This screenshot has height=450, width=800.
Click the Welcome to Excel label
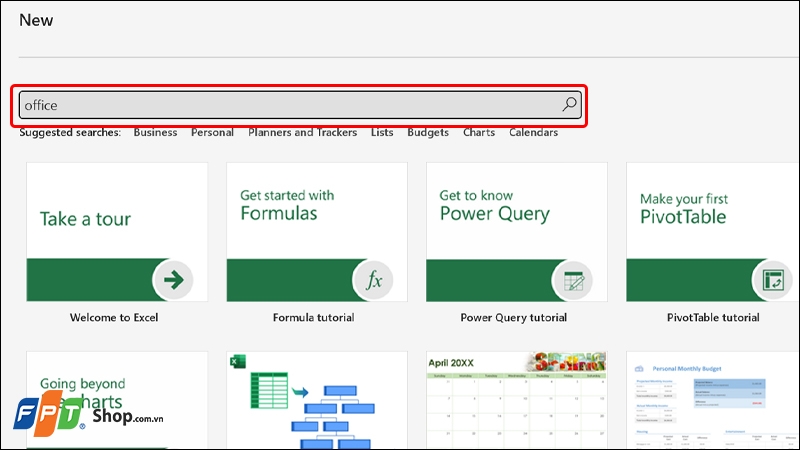114,317
